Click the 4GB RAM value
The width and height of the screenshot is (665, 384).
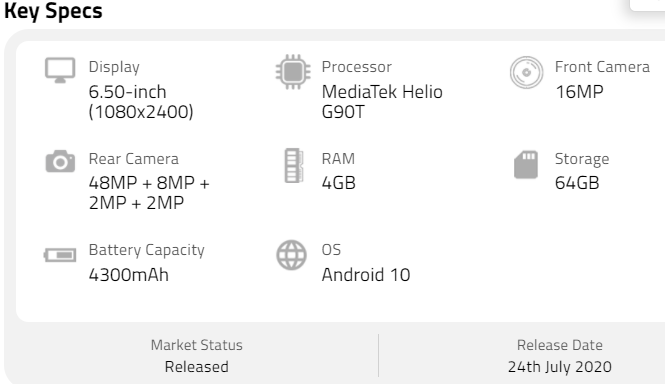(x=338, y=183)
